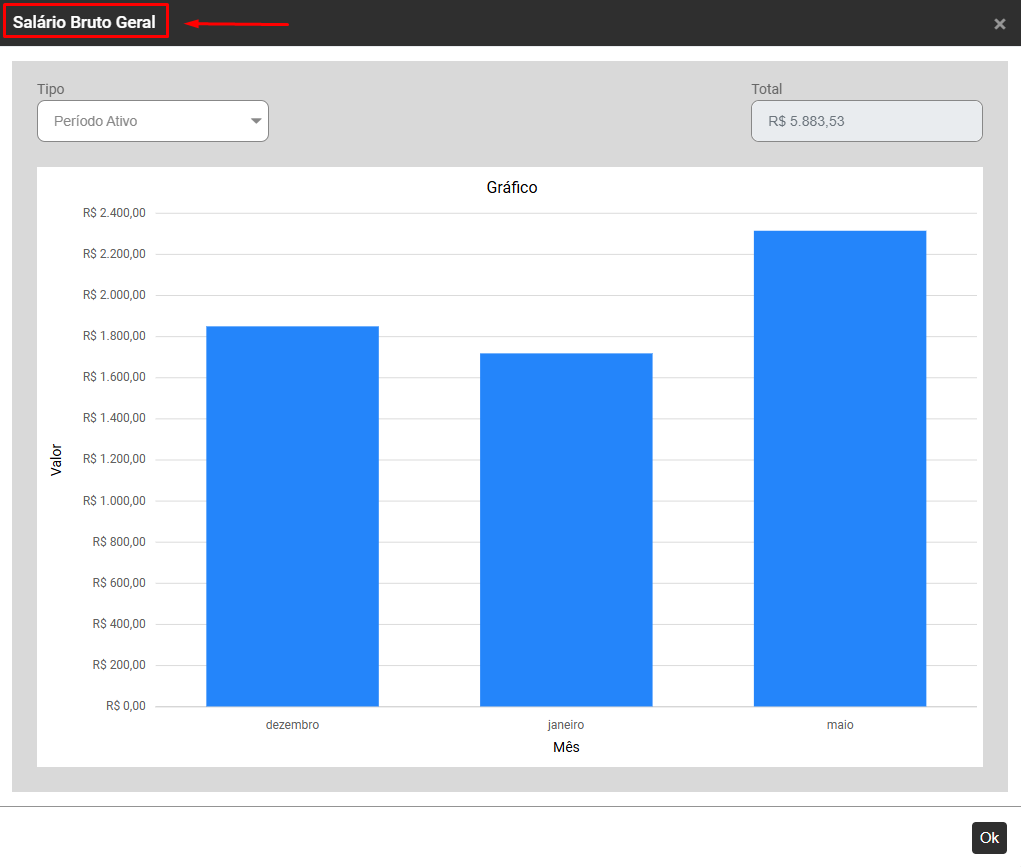Image resolution: width=1021 pixels, height=867 pixels.
Task: Click the Tipo field label
Action: (51, 89)
